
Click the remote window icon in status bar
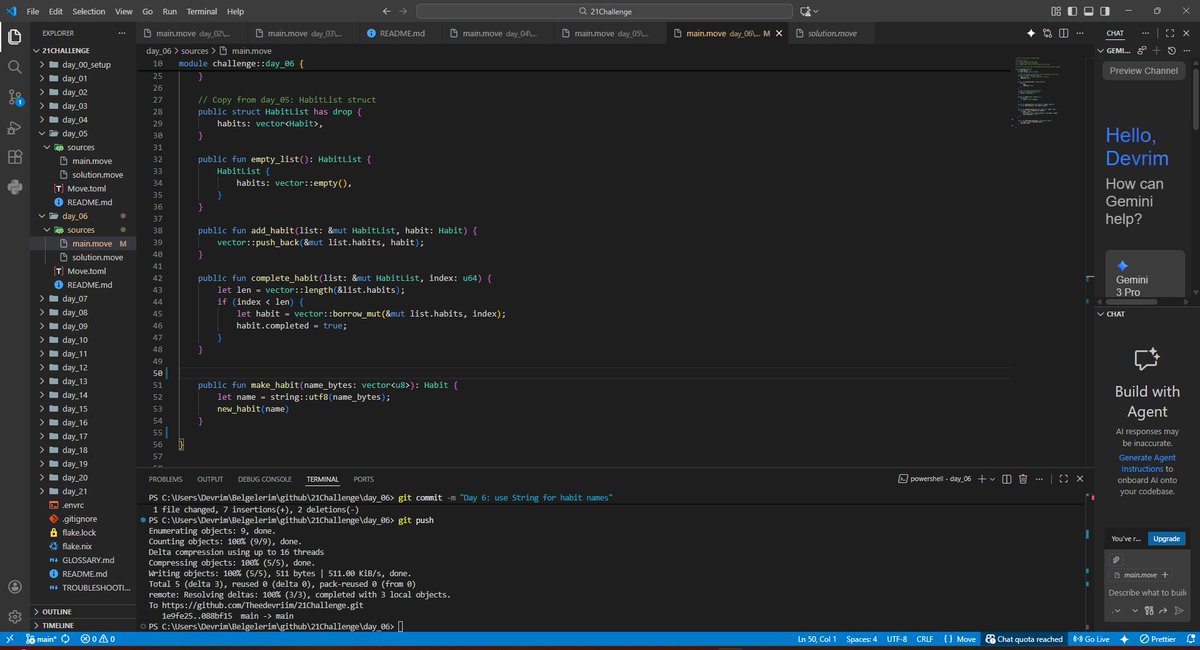9,639
